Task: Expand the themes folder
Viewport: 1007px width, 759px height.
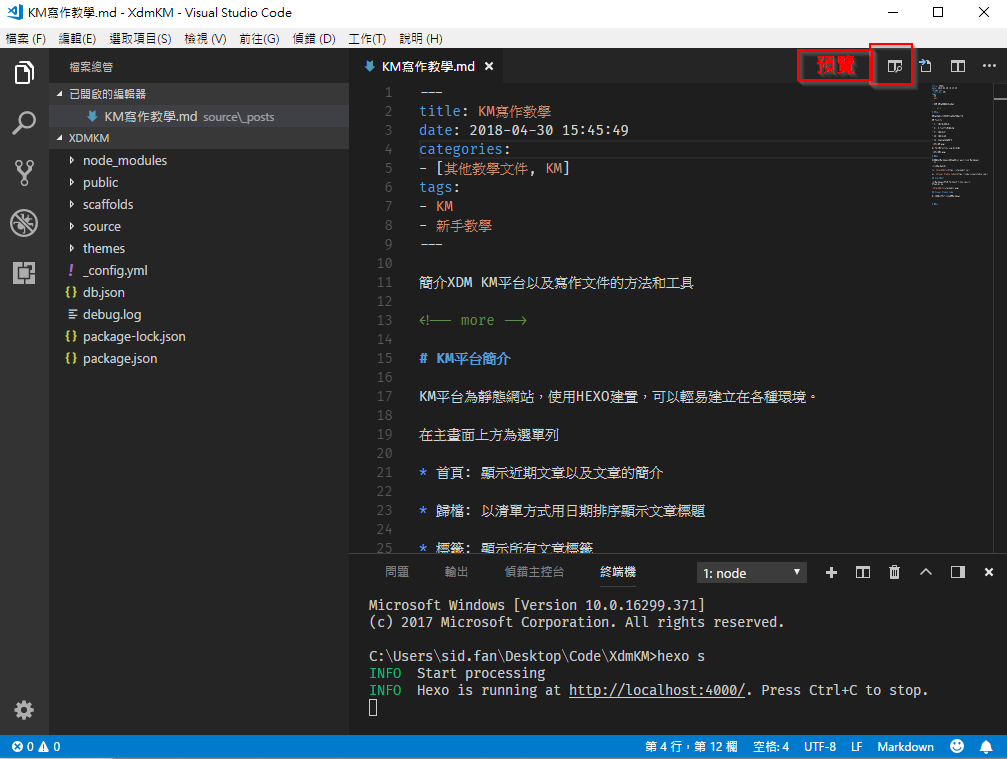Action: [x=107, y=248]
